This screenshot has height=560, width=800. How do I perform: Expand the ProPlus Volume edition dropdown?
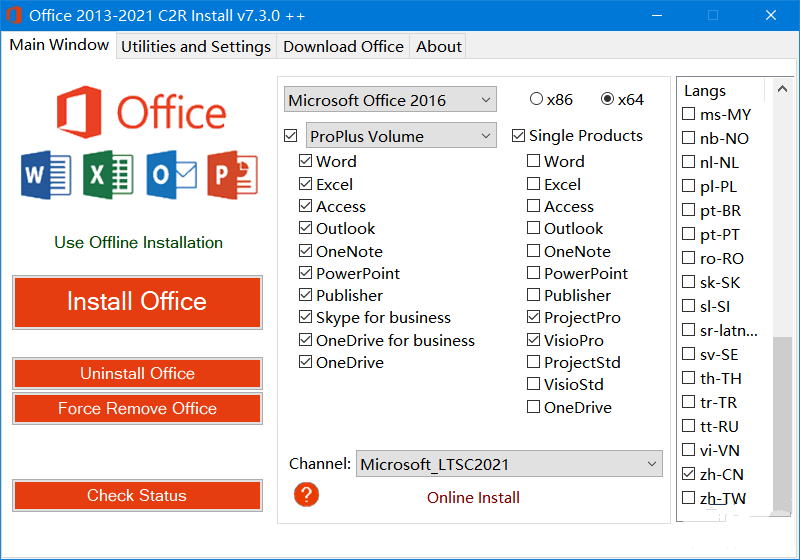coord(401,136)
